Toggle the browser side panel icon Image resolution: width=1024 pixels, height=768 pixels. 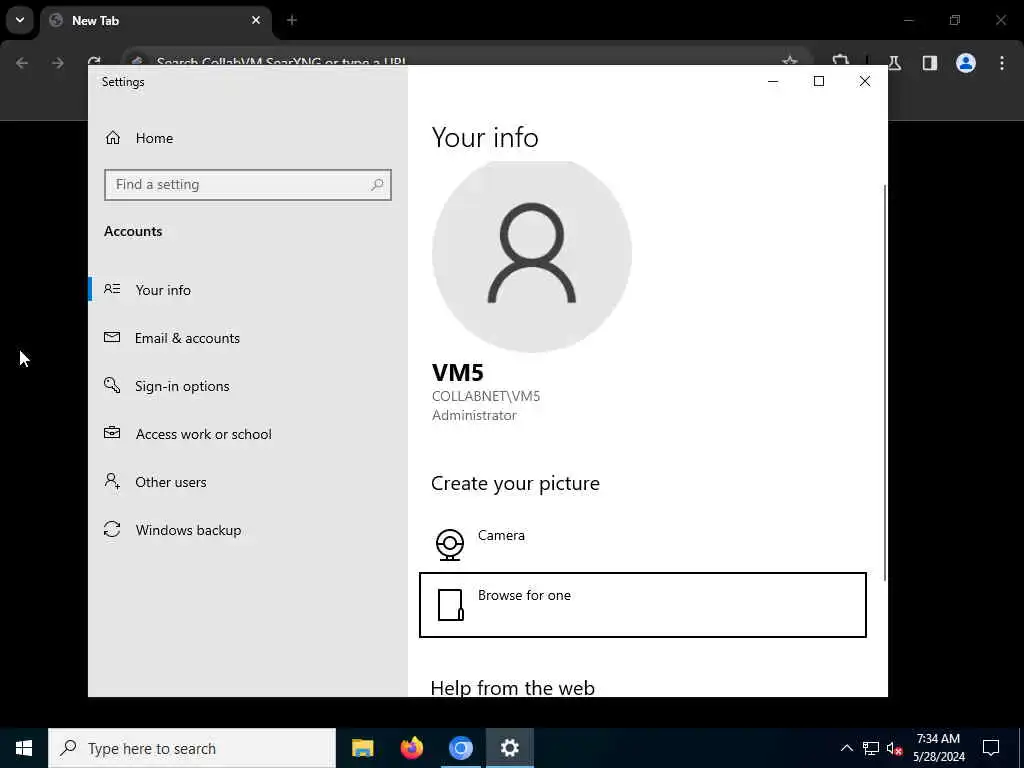[x=930, y=63]
